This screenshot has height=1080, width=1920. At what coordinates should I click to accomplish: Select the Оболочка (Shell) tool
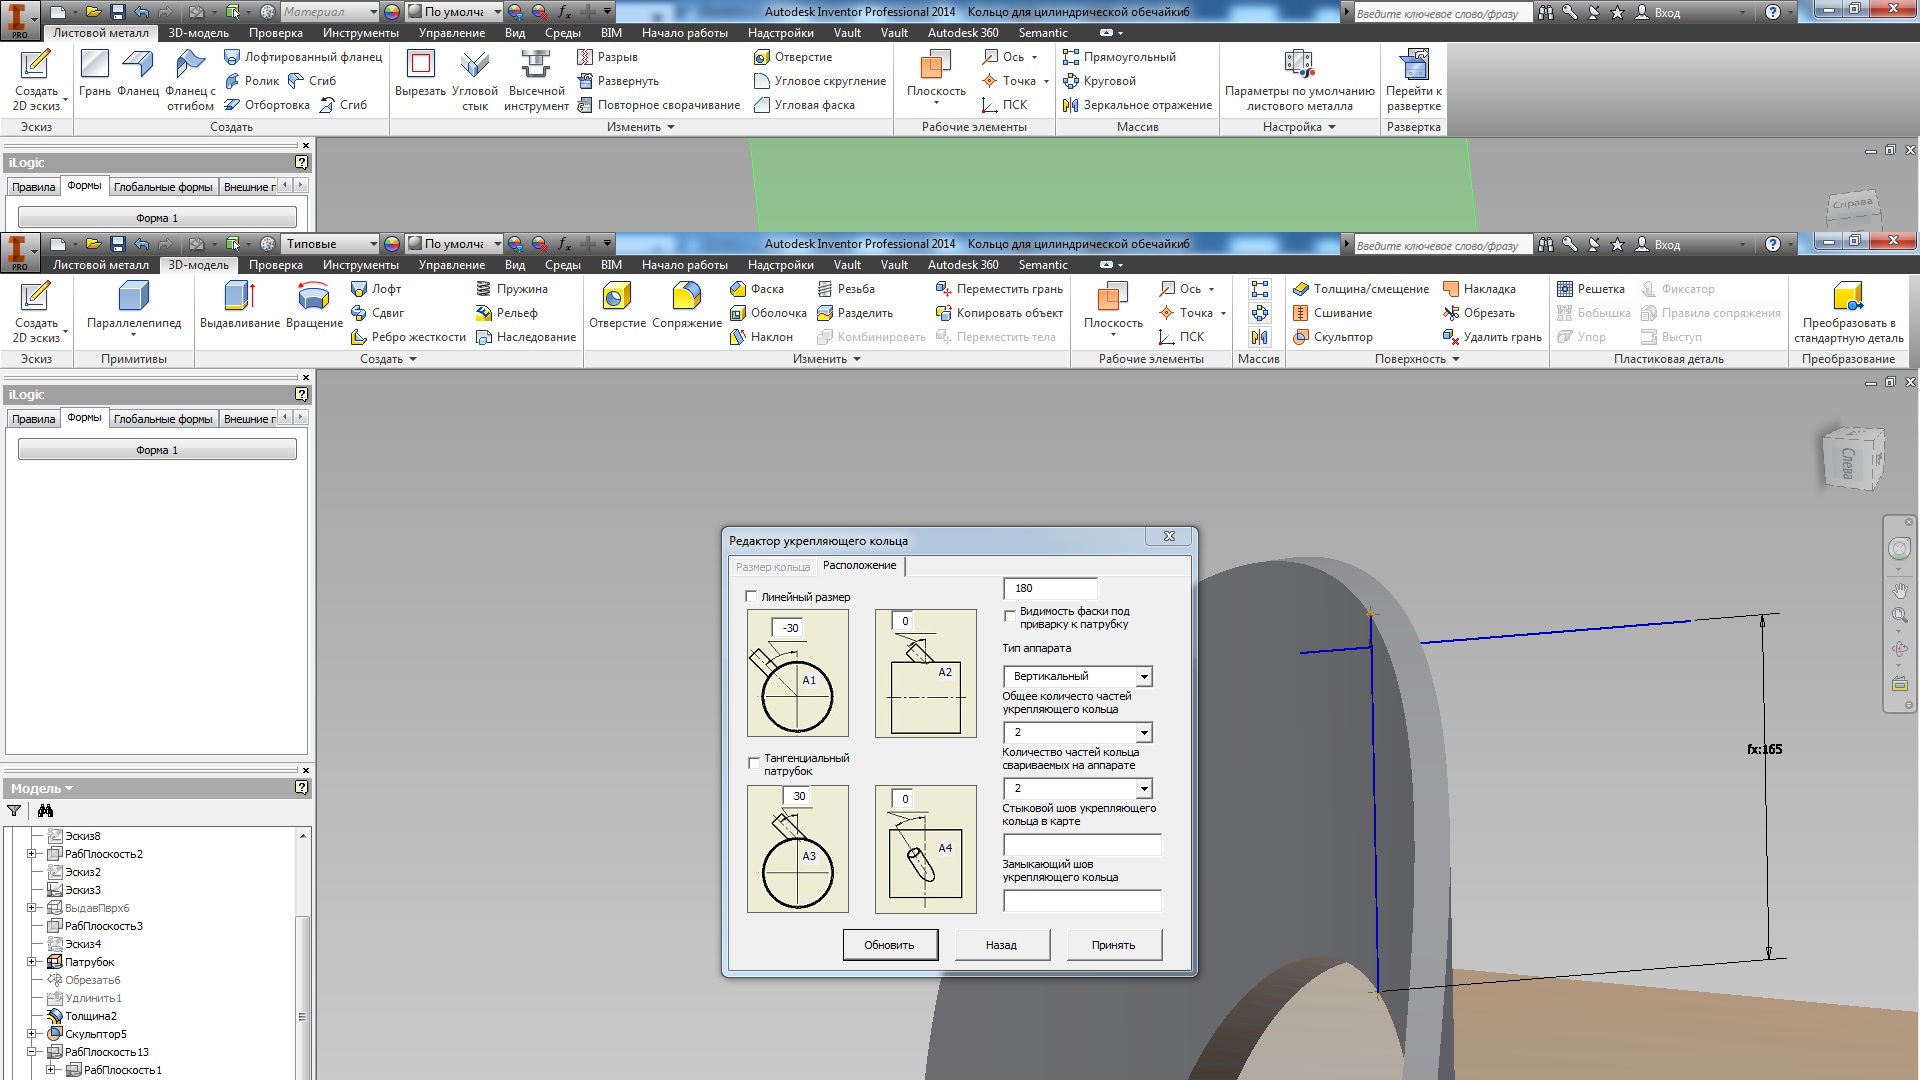768,313
